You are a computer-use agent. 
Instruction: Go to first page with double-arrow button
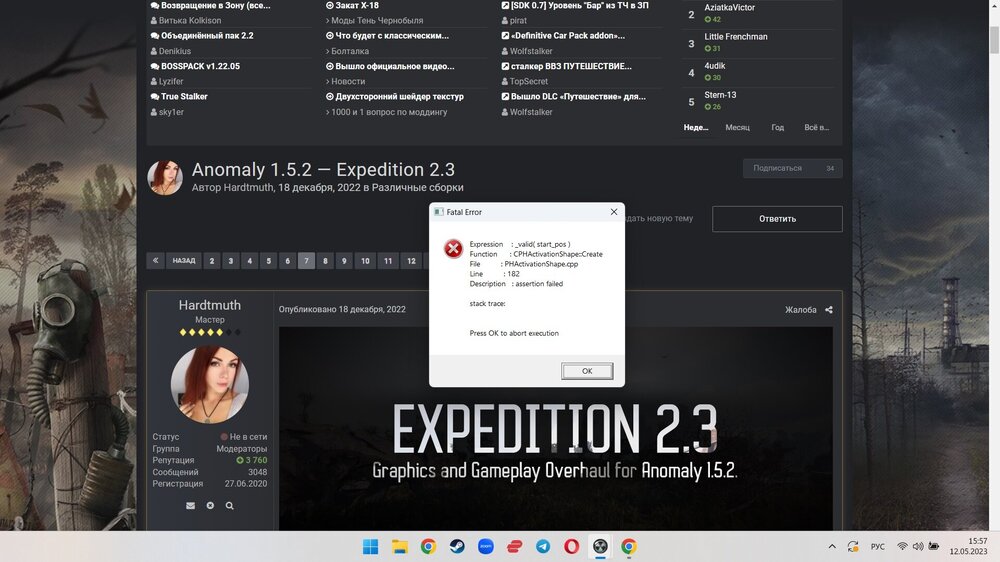(x=156, y=261)
